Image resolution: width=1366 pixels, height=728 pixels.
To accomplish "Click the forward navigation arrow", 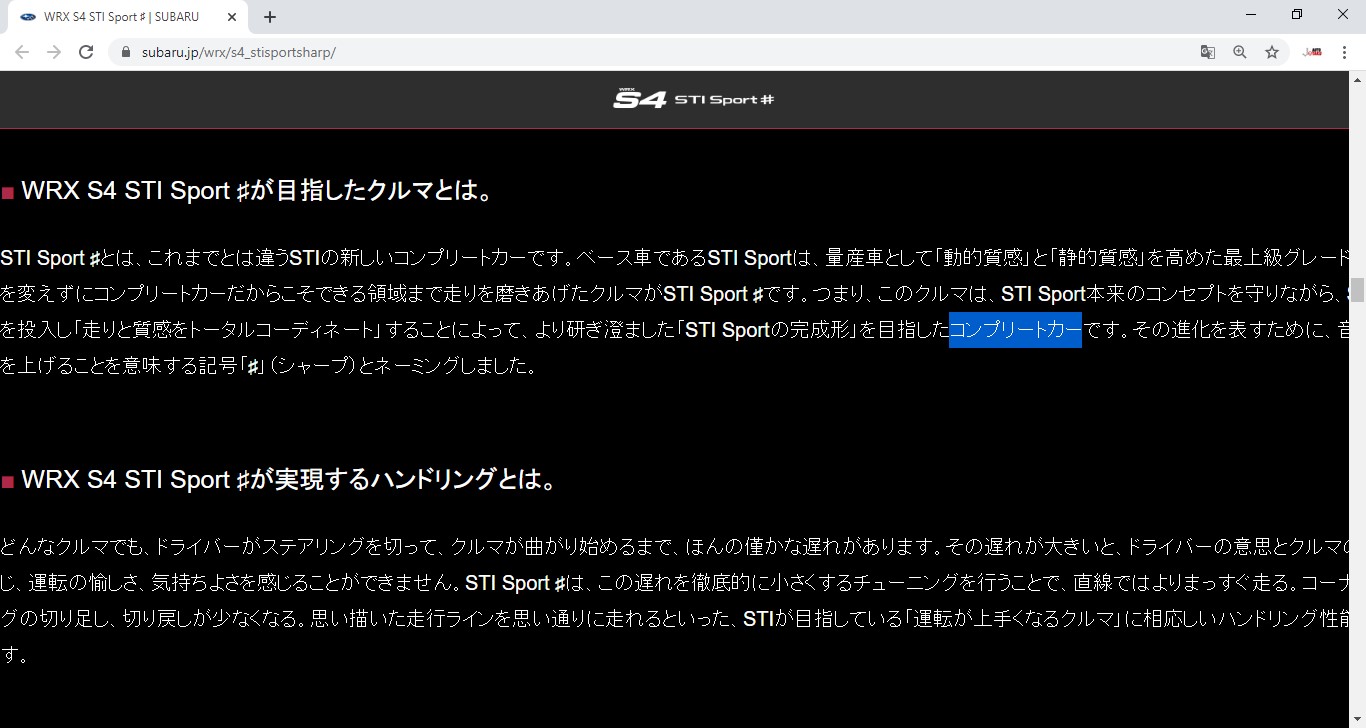I will (54, 52).
